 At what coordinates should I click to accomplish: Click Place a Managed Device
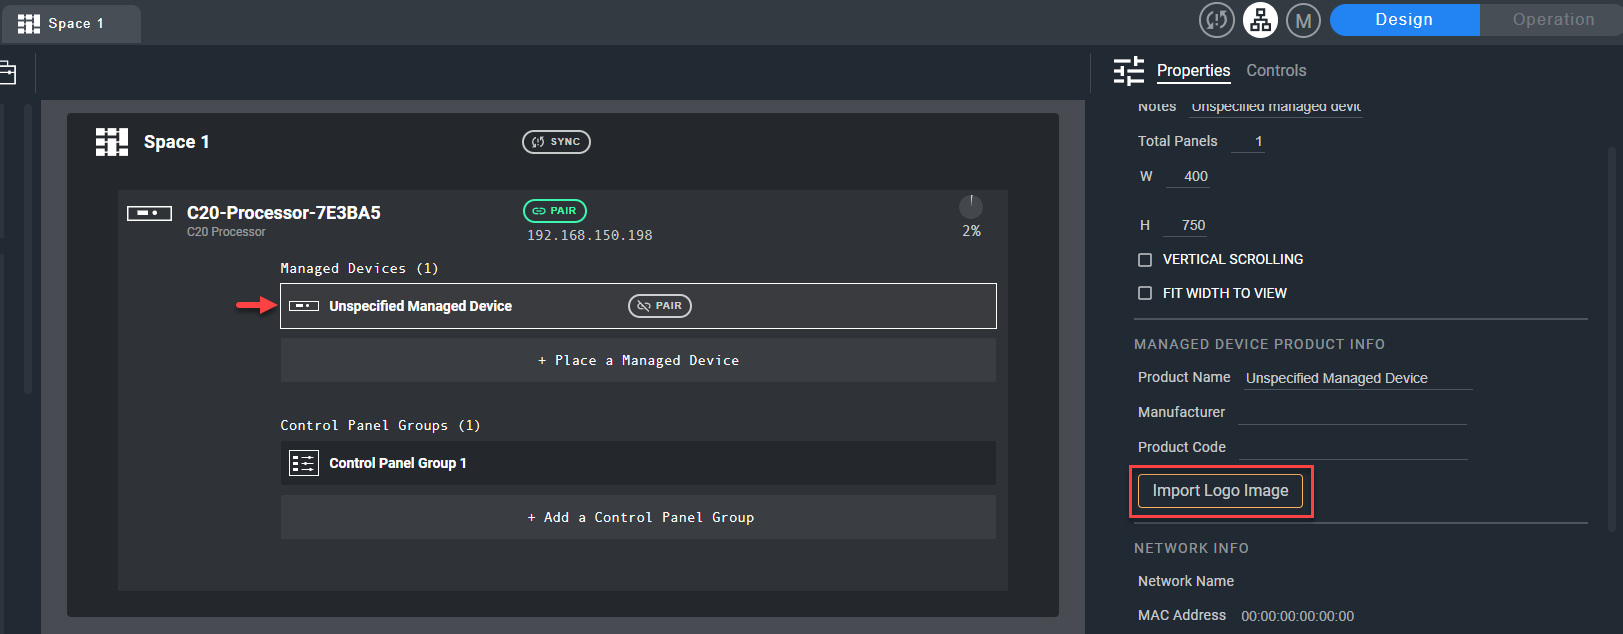tap(638, 360)
